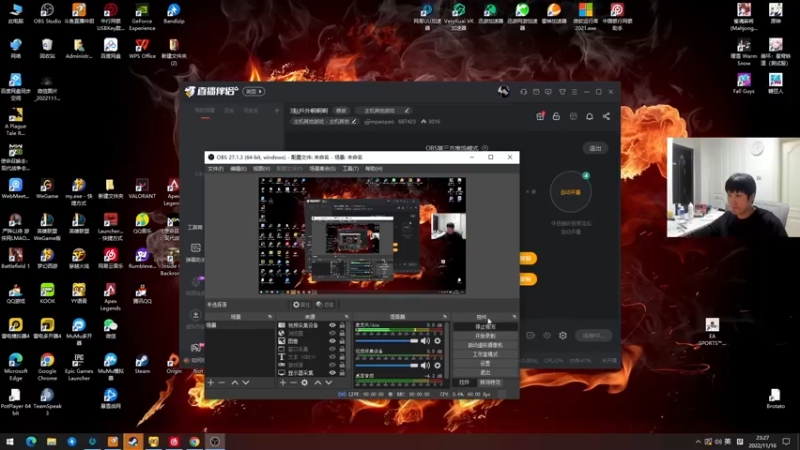Open Google Chrome from the taskbar
The height and width of the screenshot is (450, 800).
pos(194,441)
